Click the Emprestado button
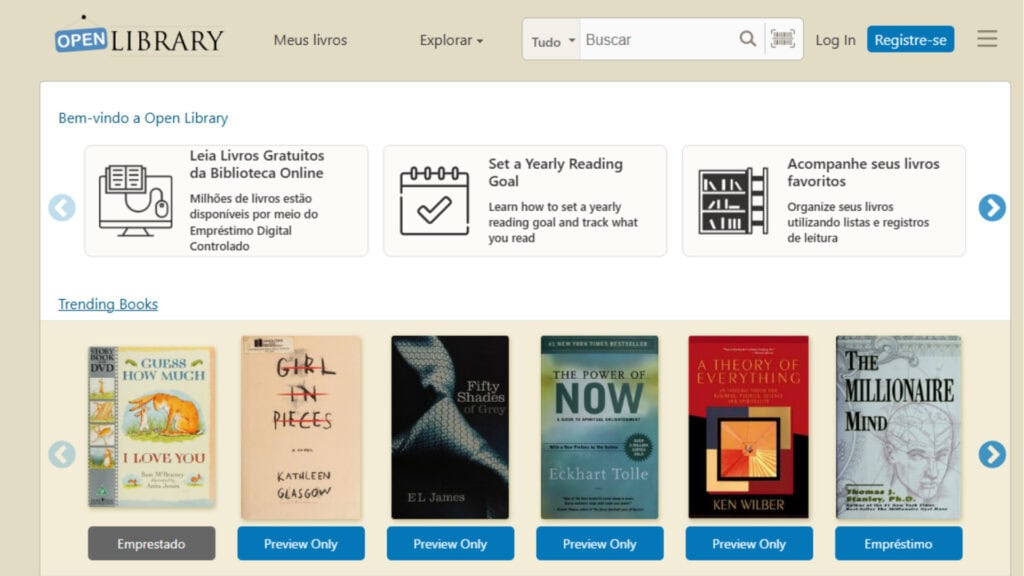 click(x=152, y=543)
